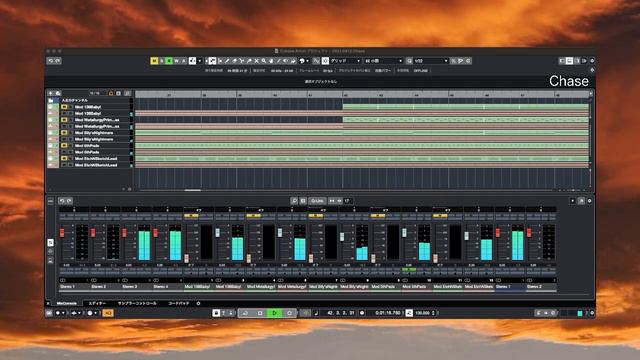Open channel search magnifier in MixConsole
Image resolution: width=640 pixels, height=360 pixels.
tap(294, 201)
